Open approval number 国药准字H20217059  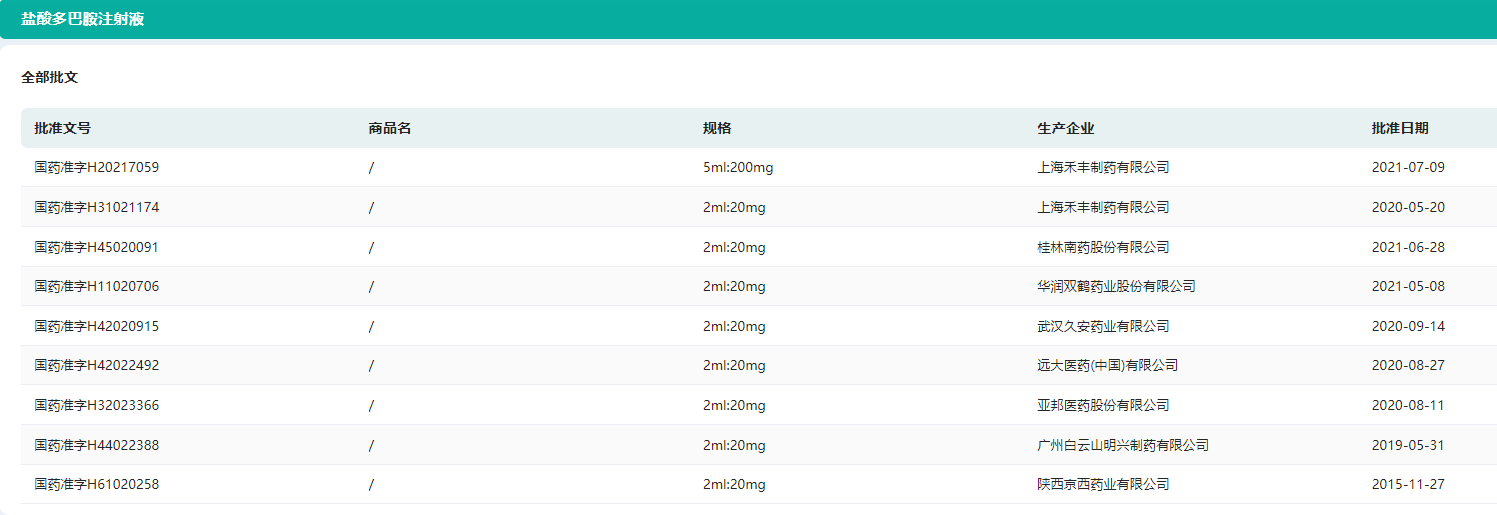tap(97, 167)
